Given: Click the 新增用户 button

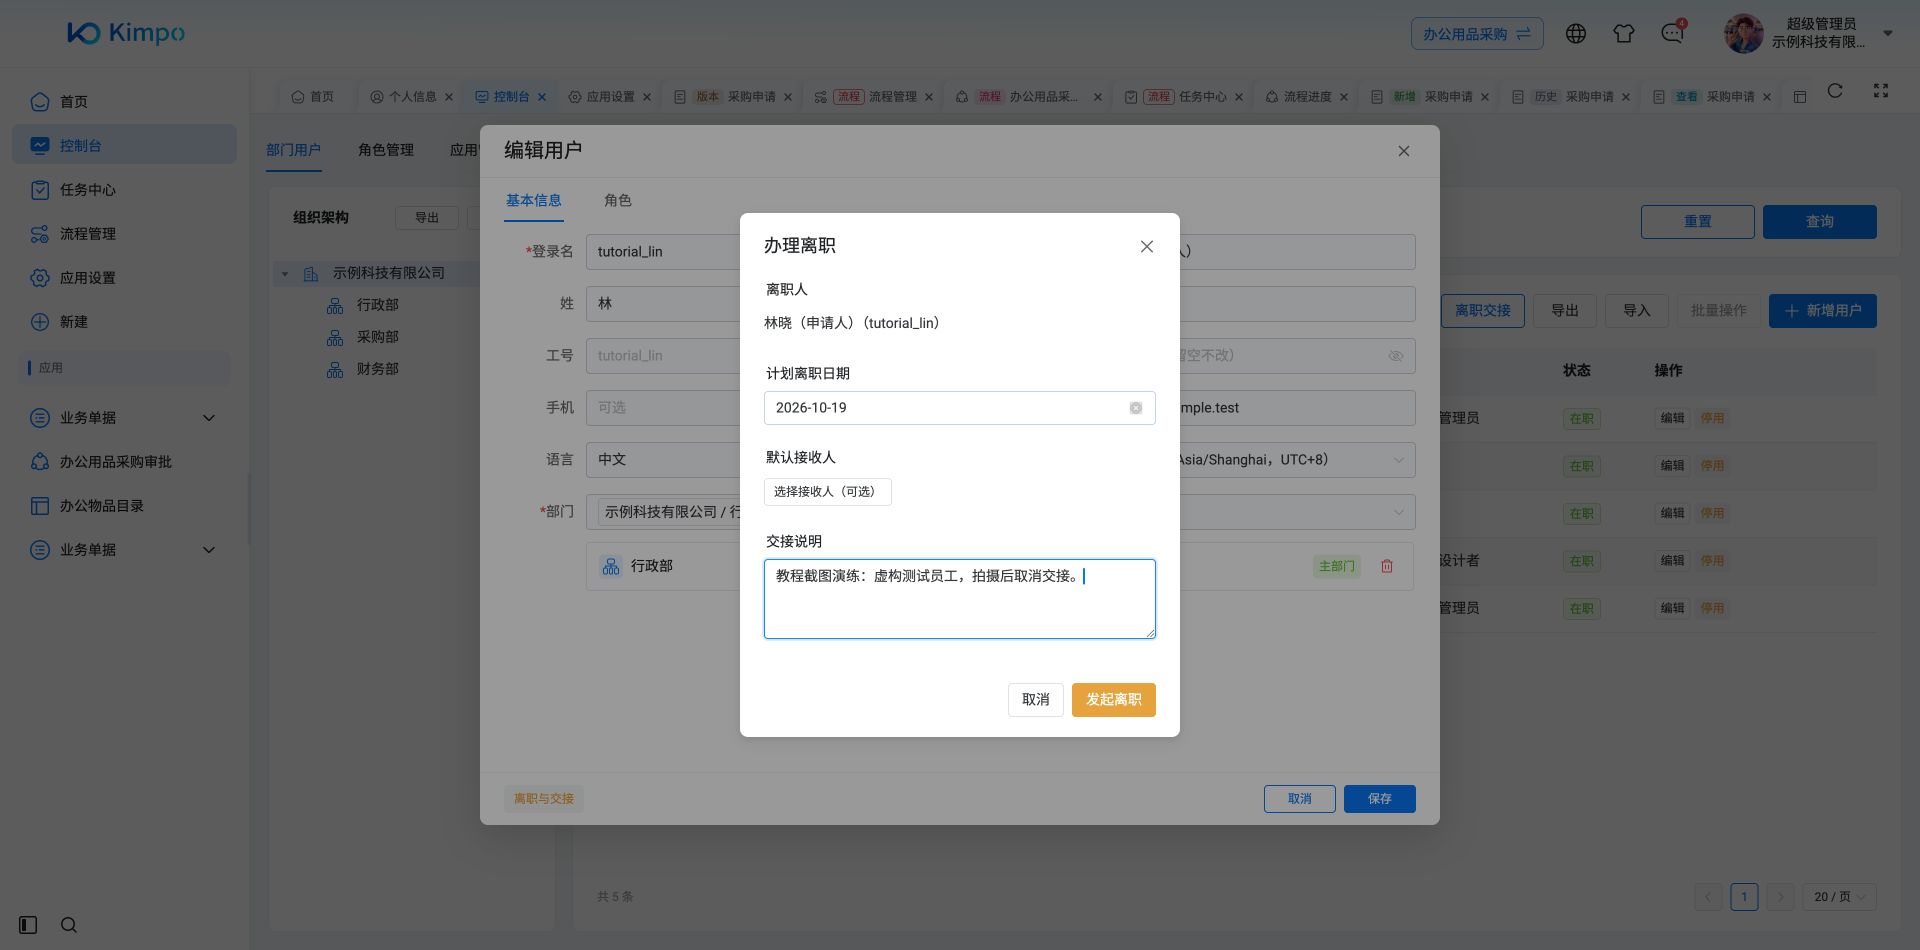Looking at the screenshot, I should (1823, 311).
